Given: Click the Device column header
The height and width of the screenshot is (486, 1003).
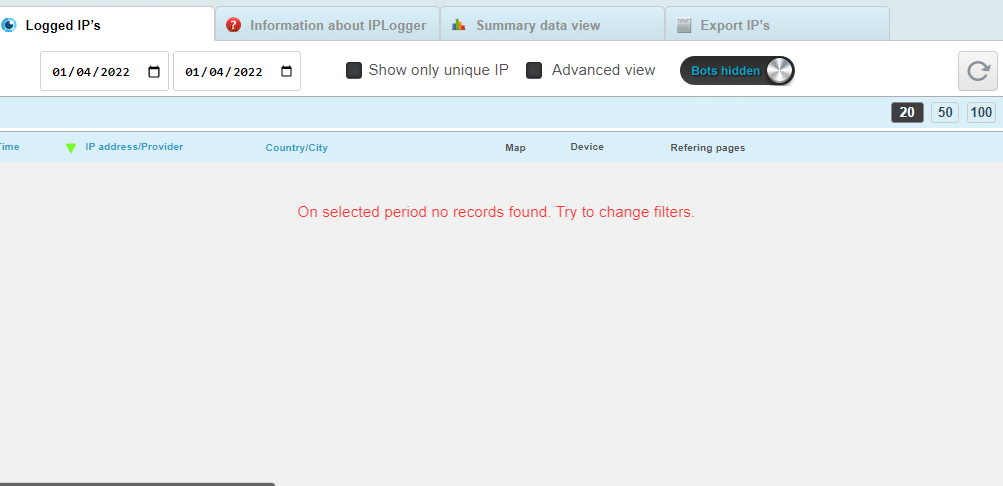Looking at the screenshot, I should pyautogui.click(x=587, y=147).
